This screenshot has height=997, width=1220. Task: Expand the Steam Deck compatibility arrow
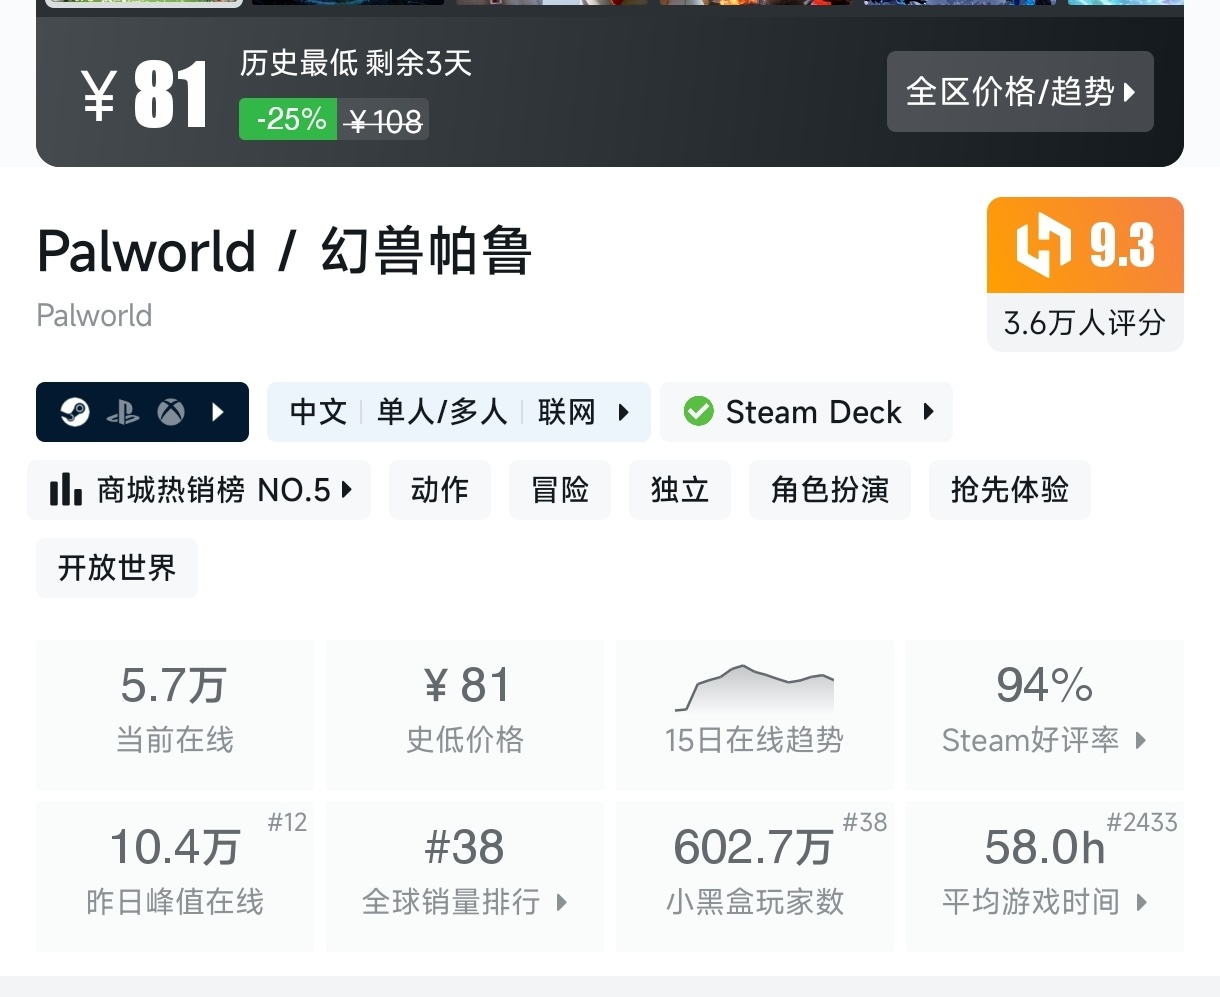point(928,411)
